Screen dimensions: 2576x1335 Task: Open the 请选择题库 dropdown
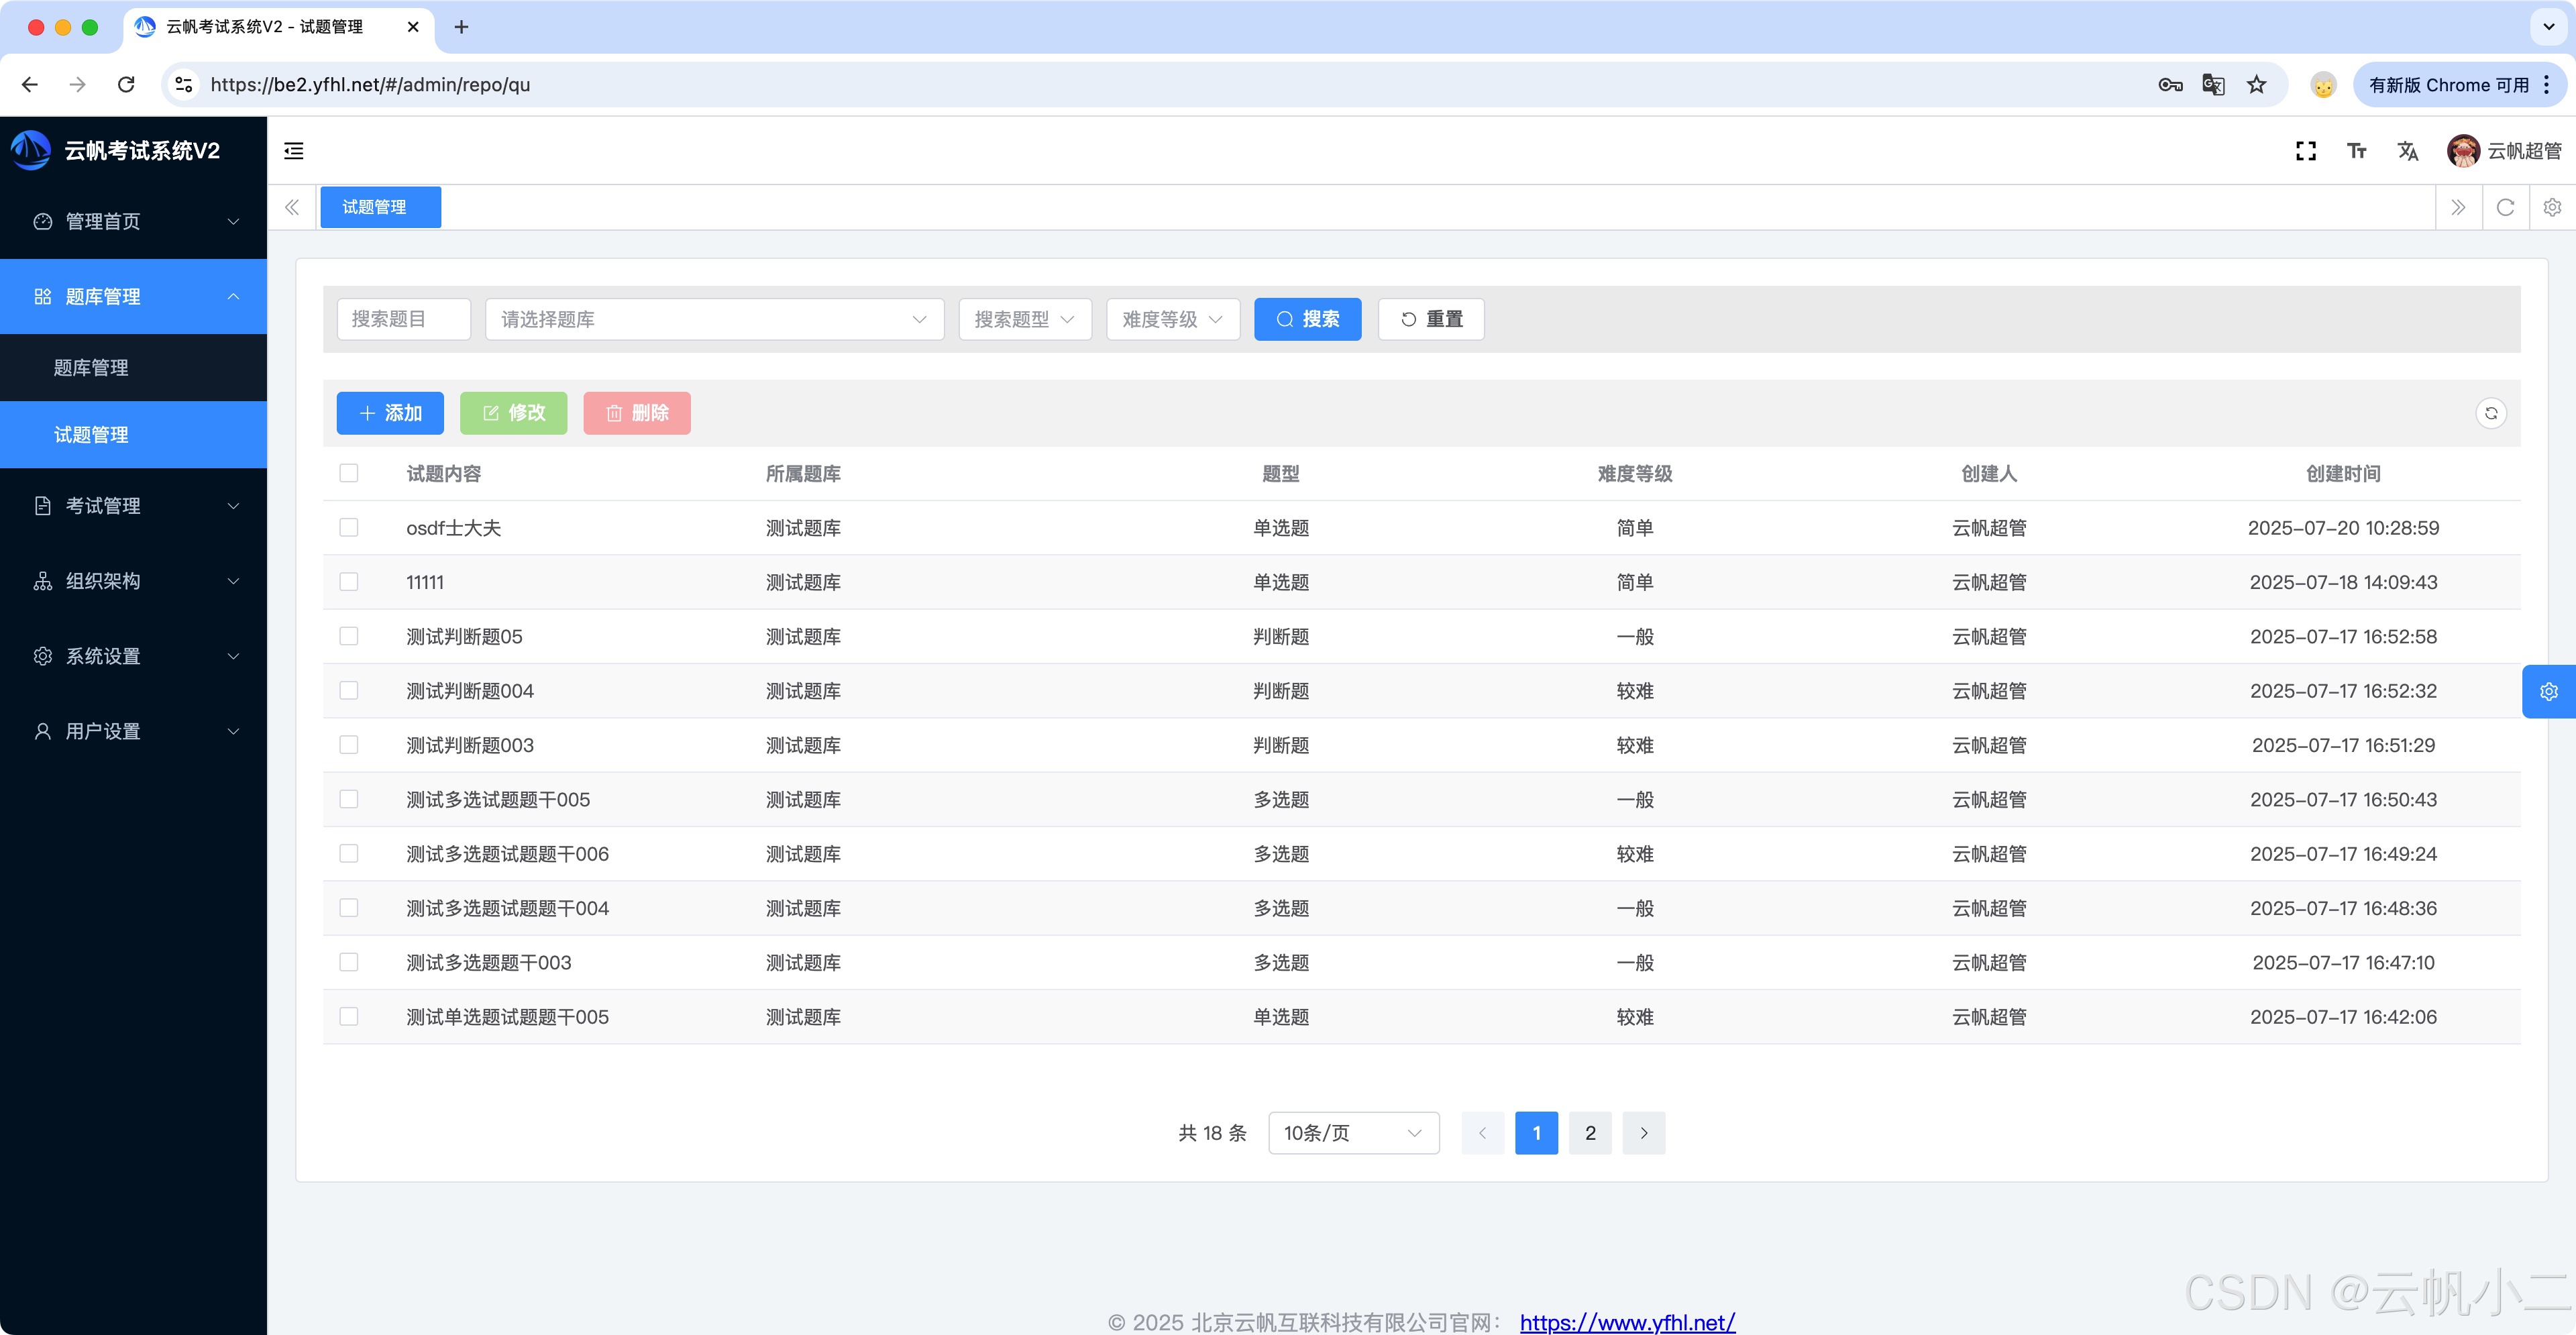coord(714,319)
